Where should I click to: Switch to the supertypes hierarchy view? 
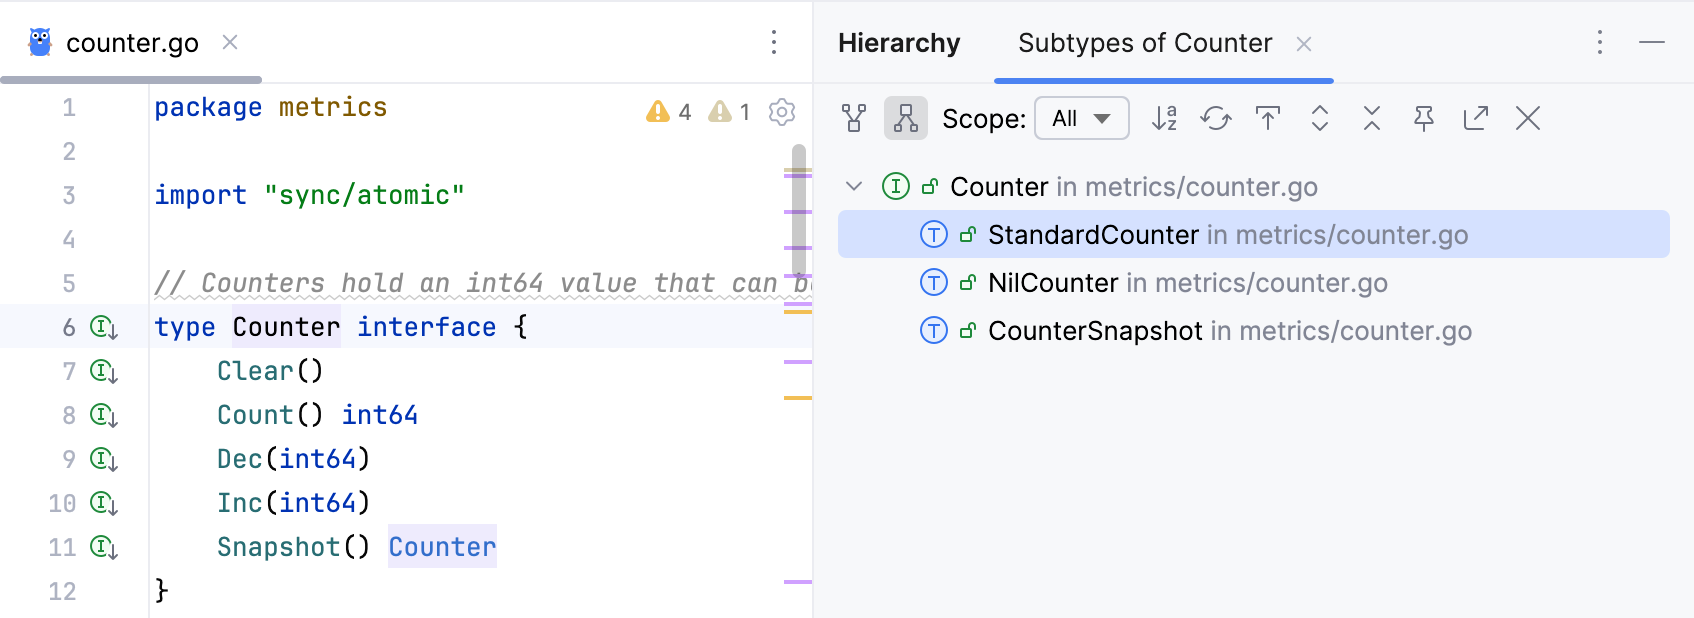click(x=854, y=119)
